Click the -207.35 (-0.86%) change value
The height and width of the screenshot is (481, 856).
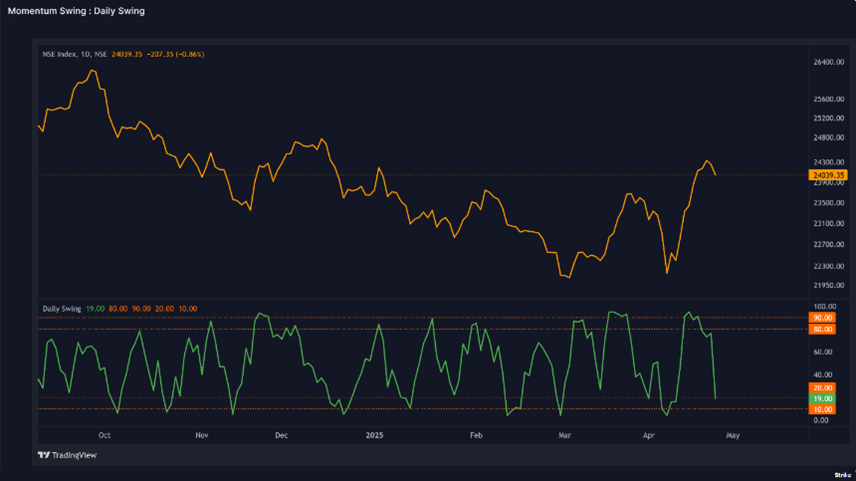tap(174, 53)
